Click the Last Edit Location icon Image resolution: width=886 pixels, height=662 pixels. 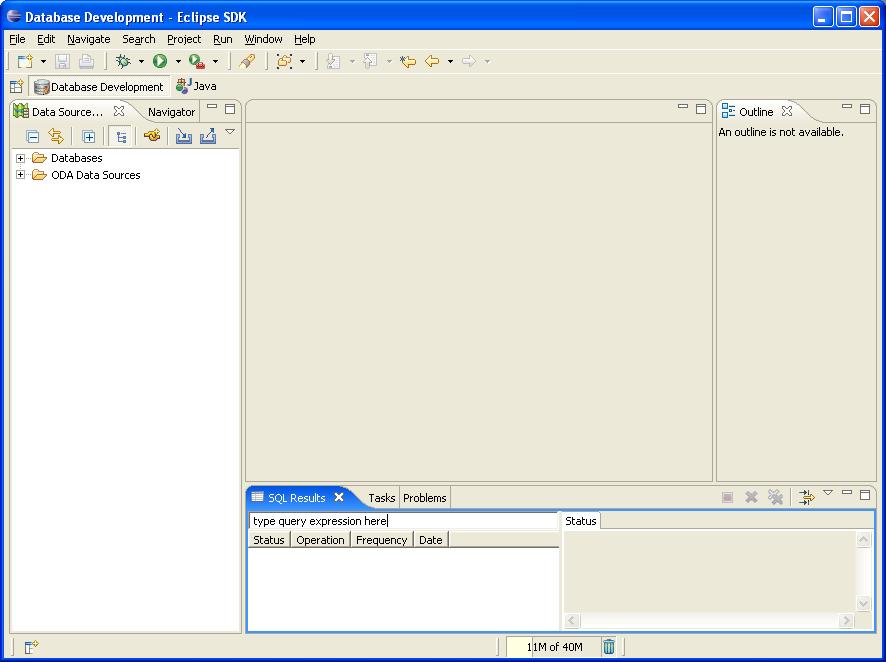pyautogui.click(x=408, y=61)
